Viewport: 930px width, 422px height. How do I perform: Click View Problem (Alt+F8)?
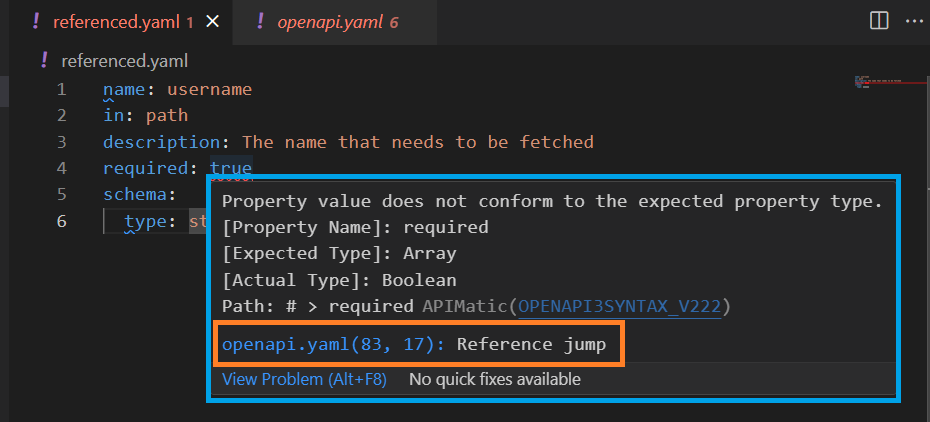pyautogui.click(x=304, y=379)
